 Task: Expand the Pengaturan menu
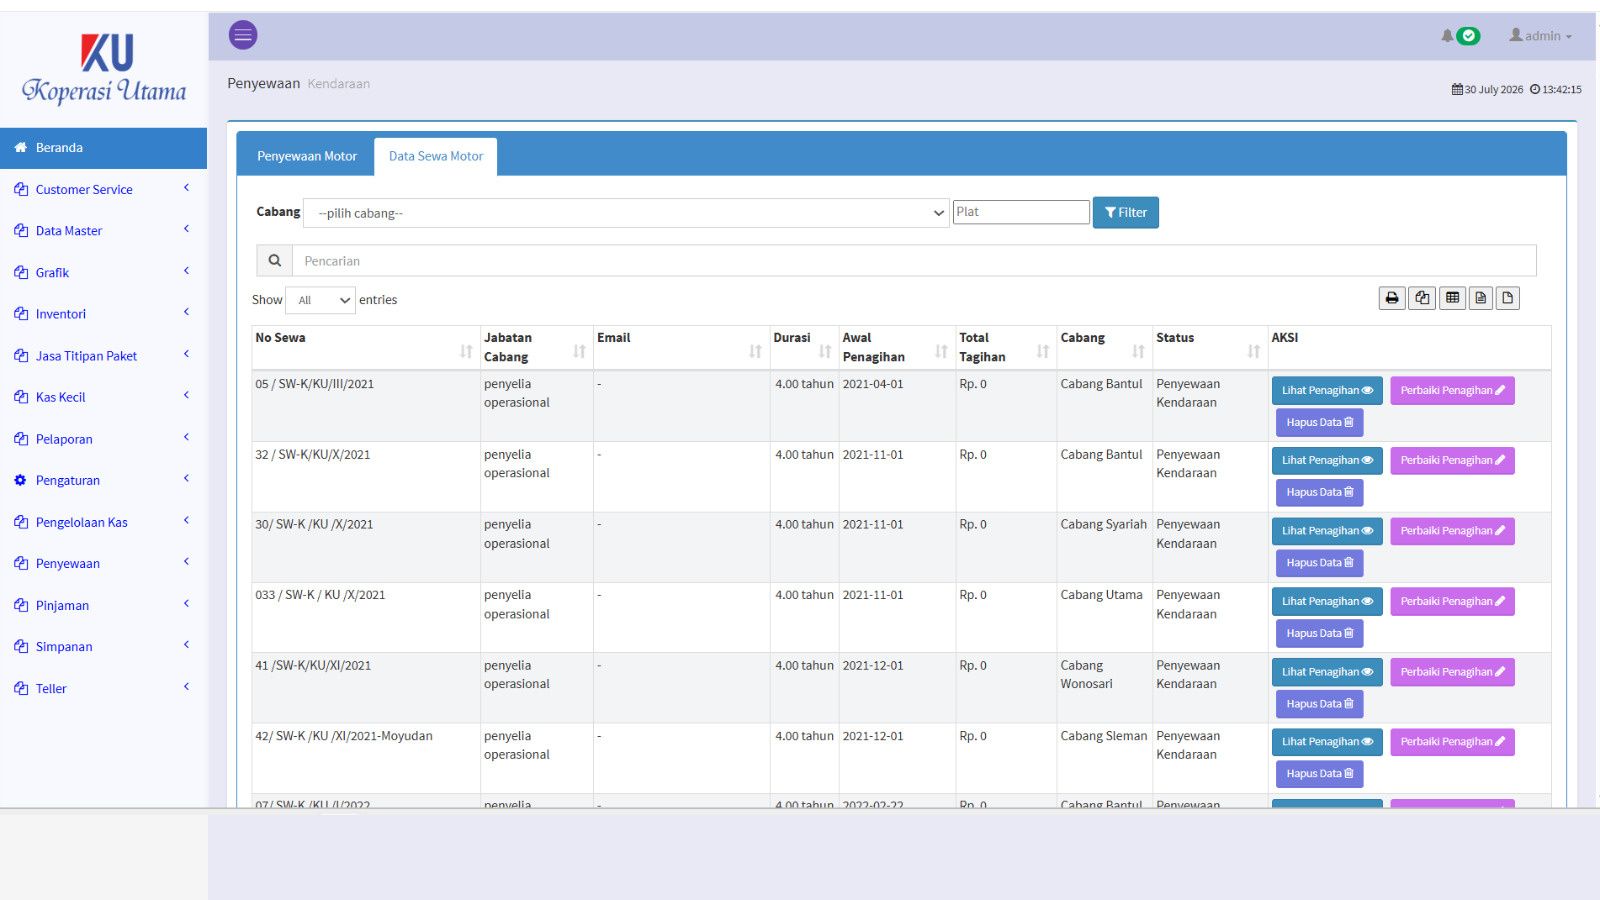point(103,481)
